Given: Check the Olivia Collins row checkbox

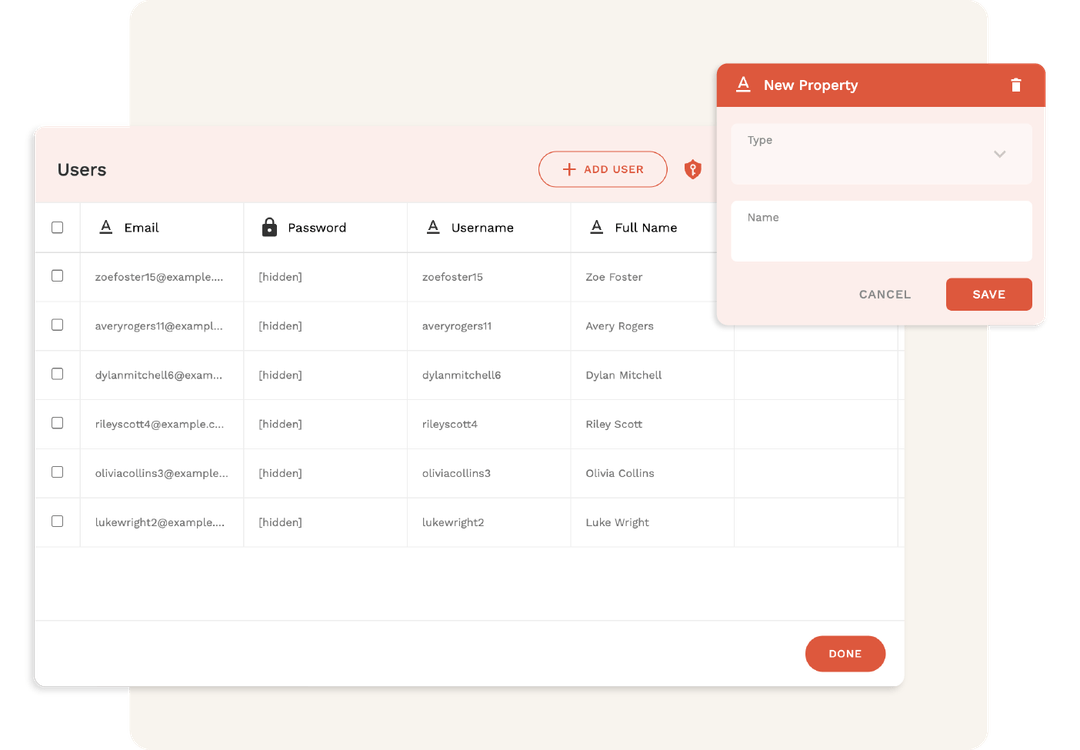Looking at the screenshot, I should click(x=57, y=472).
